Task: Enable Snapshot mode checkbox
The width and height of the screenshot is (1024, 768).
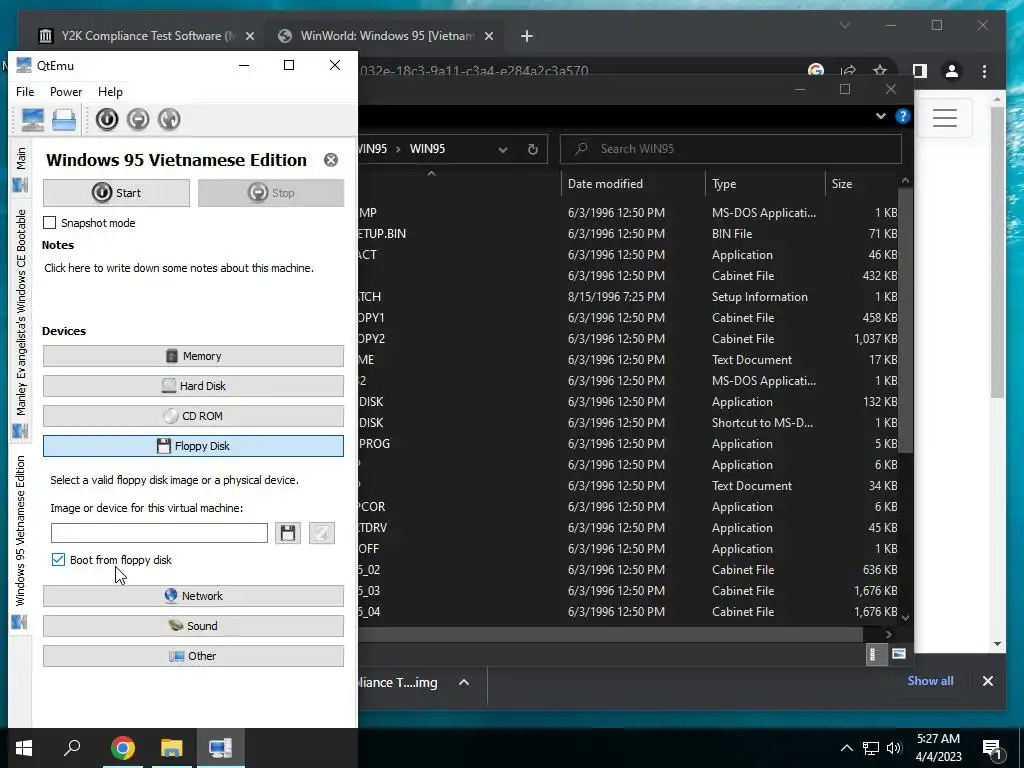Action: pos(50,223)
